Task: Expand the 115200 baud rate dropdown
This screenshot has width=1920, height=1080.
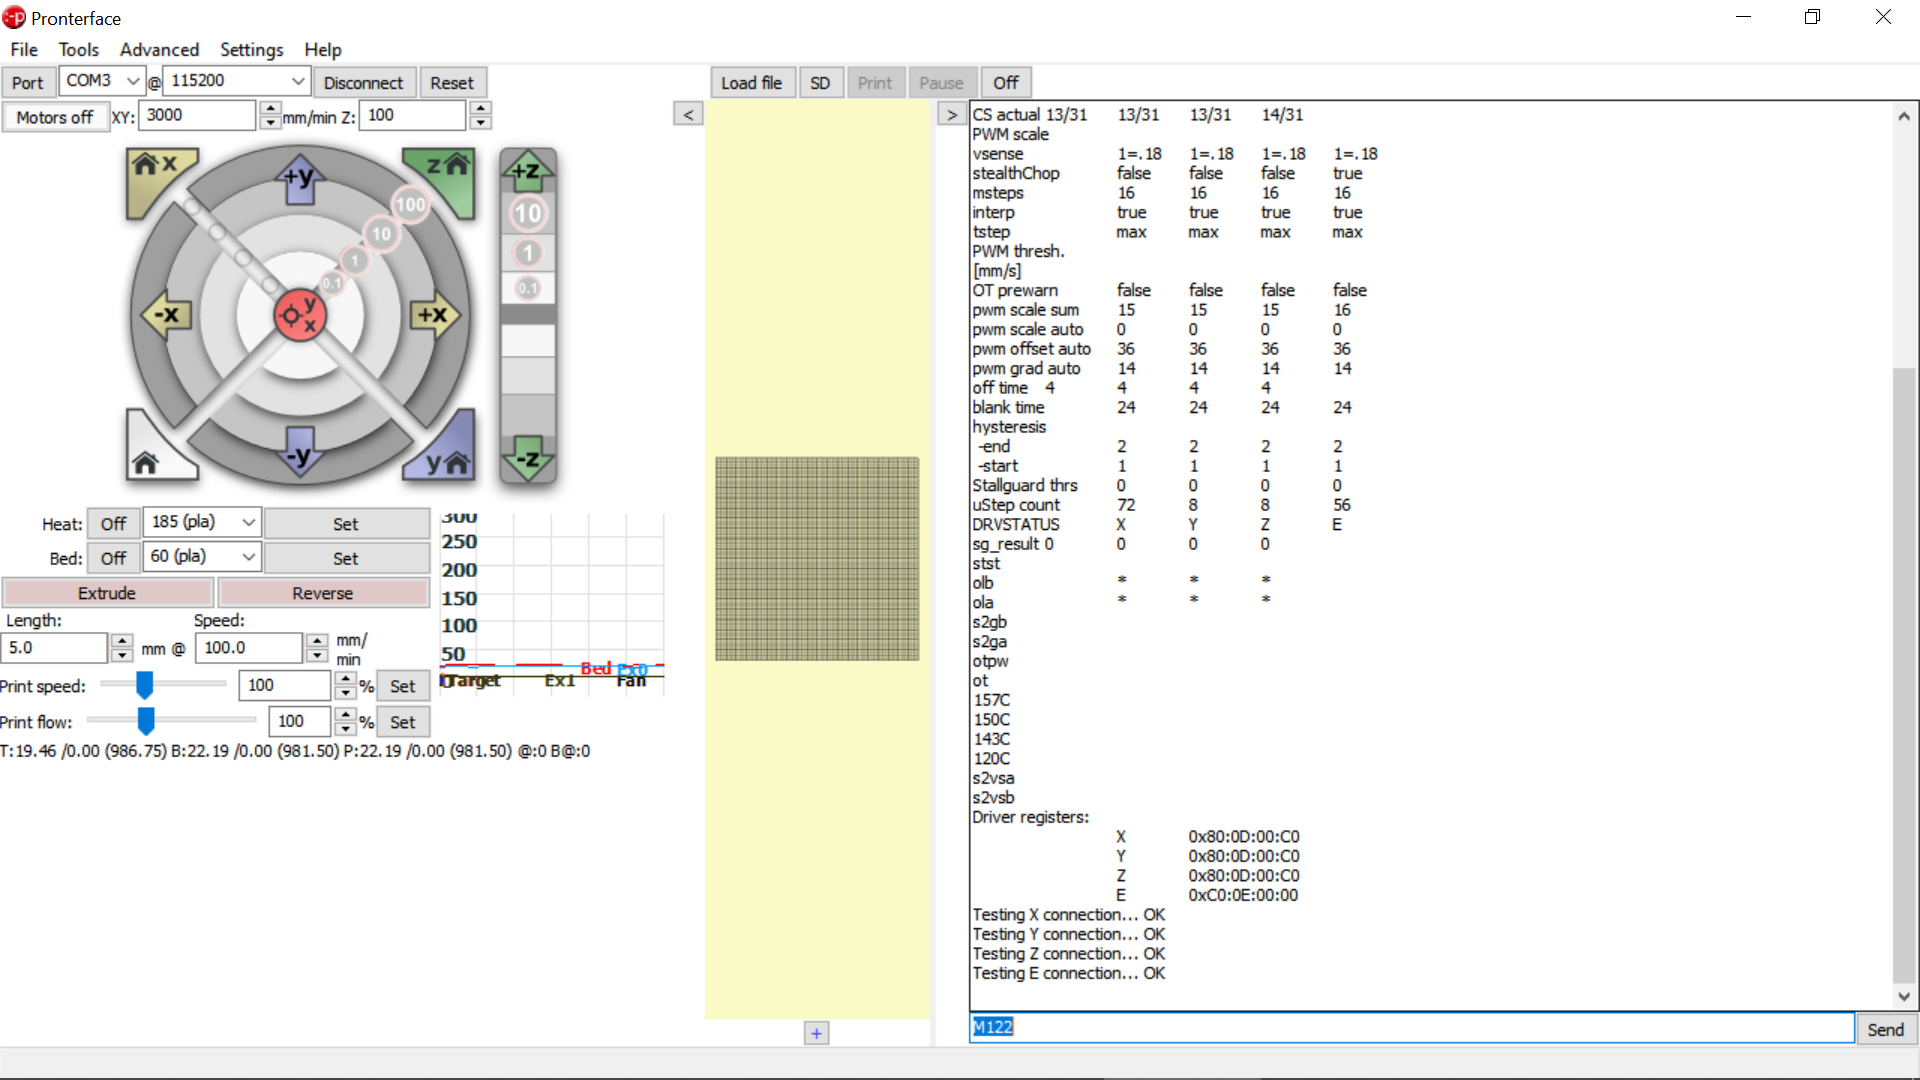Action: [297, 81]
